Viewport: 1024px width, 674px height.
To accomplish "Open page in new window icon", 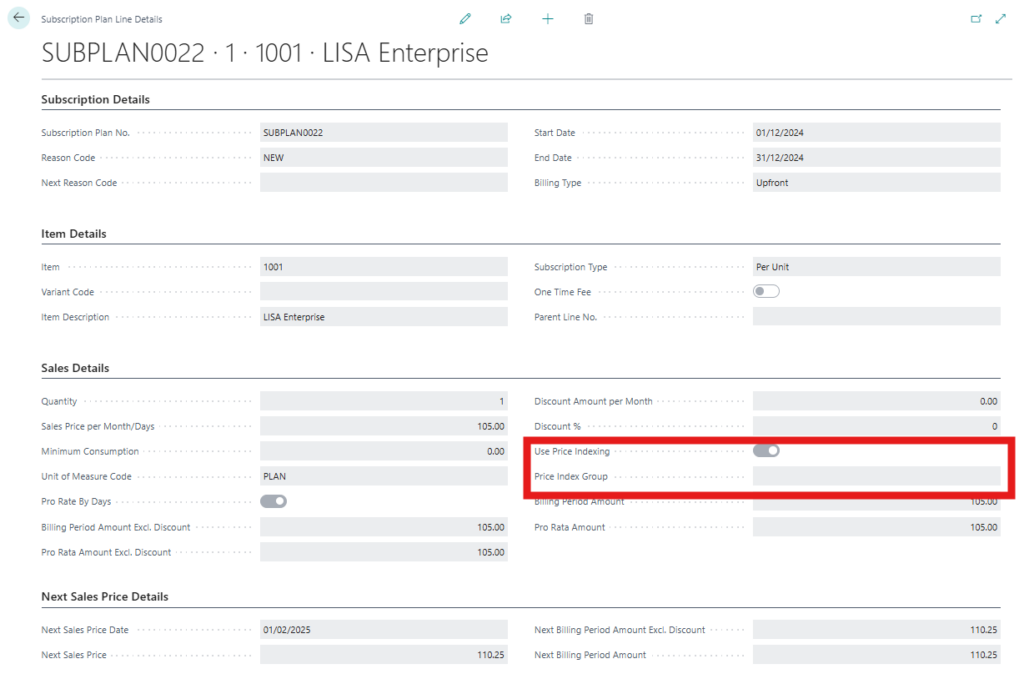I will [x=976, y=19].
